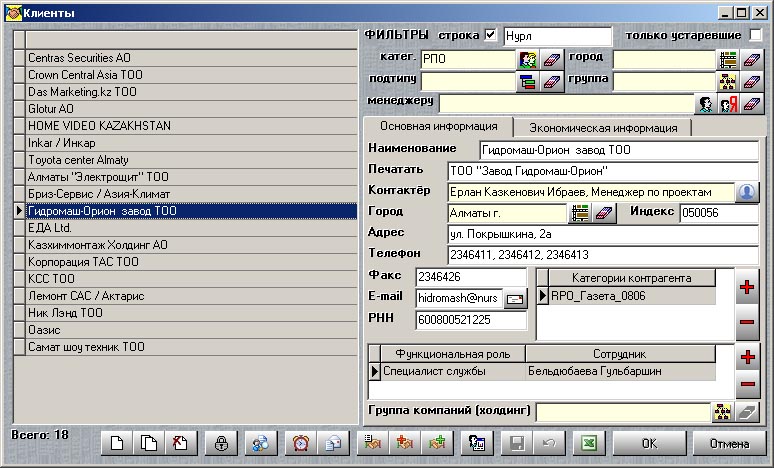Toggle the строка filter checkbox
Viewport: 774px width, 468px height.
[490, 36]
